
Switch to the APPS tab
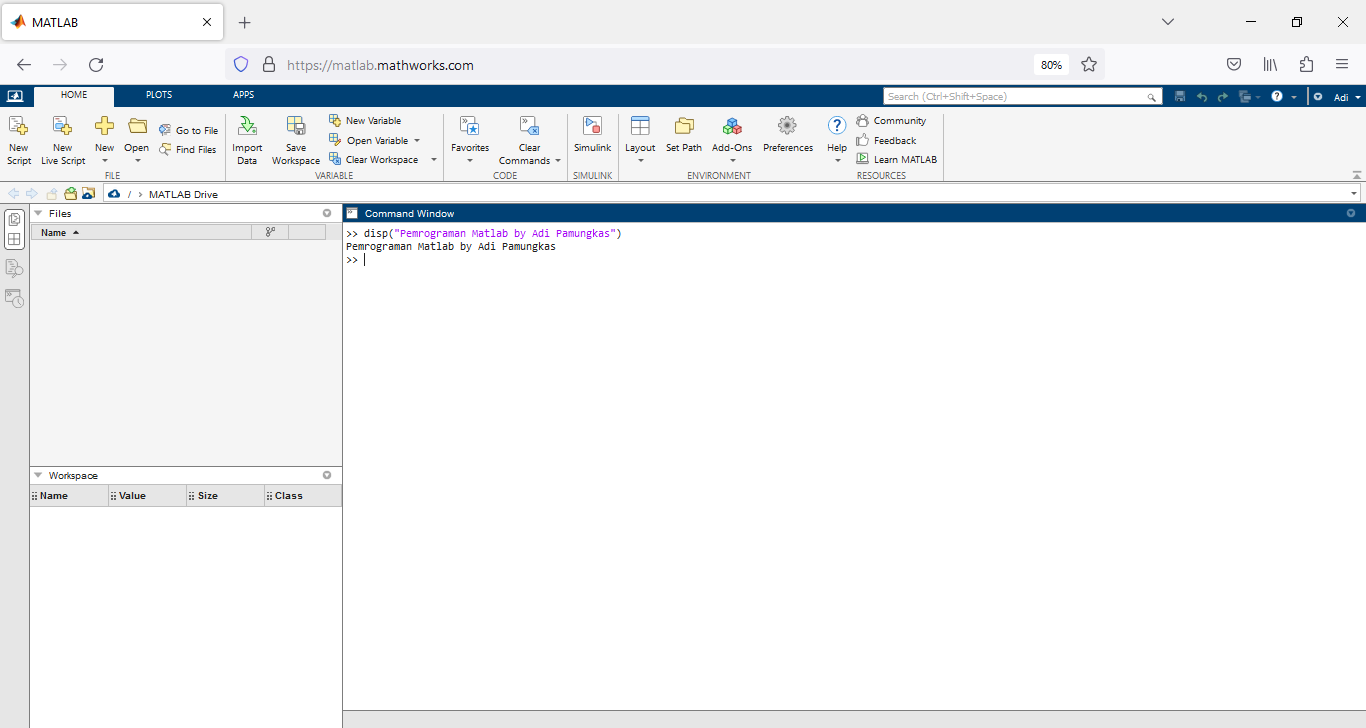click(x=243, y=95)
